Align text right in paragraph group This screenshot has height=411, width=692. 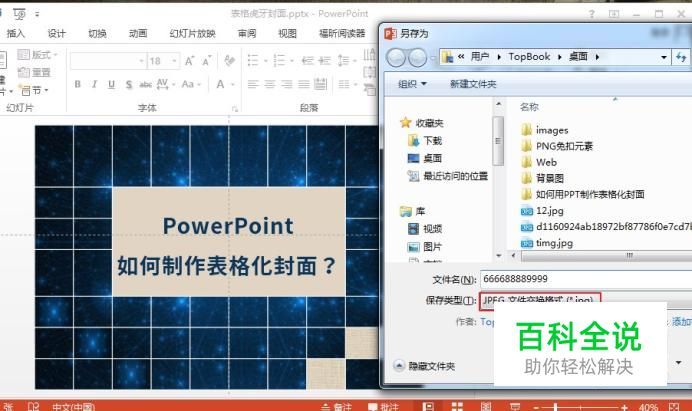[286, 84]
